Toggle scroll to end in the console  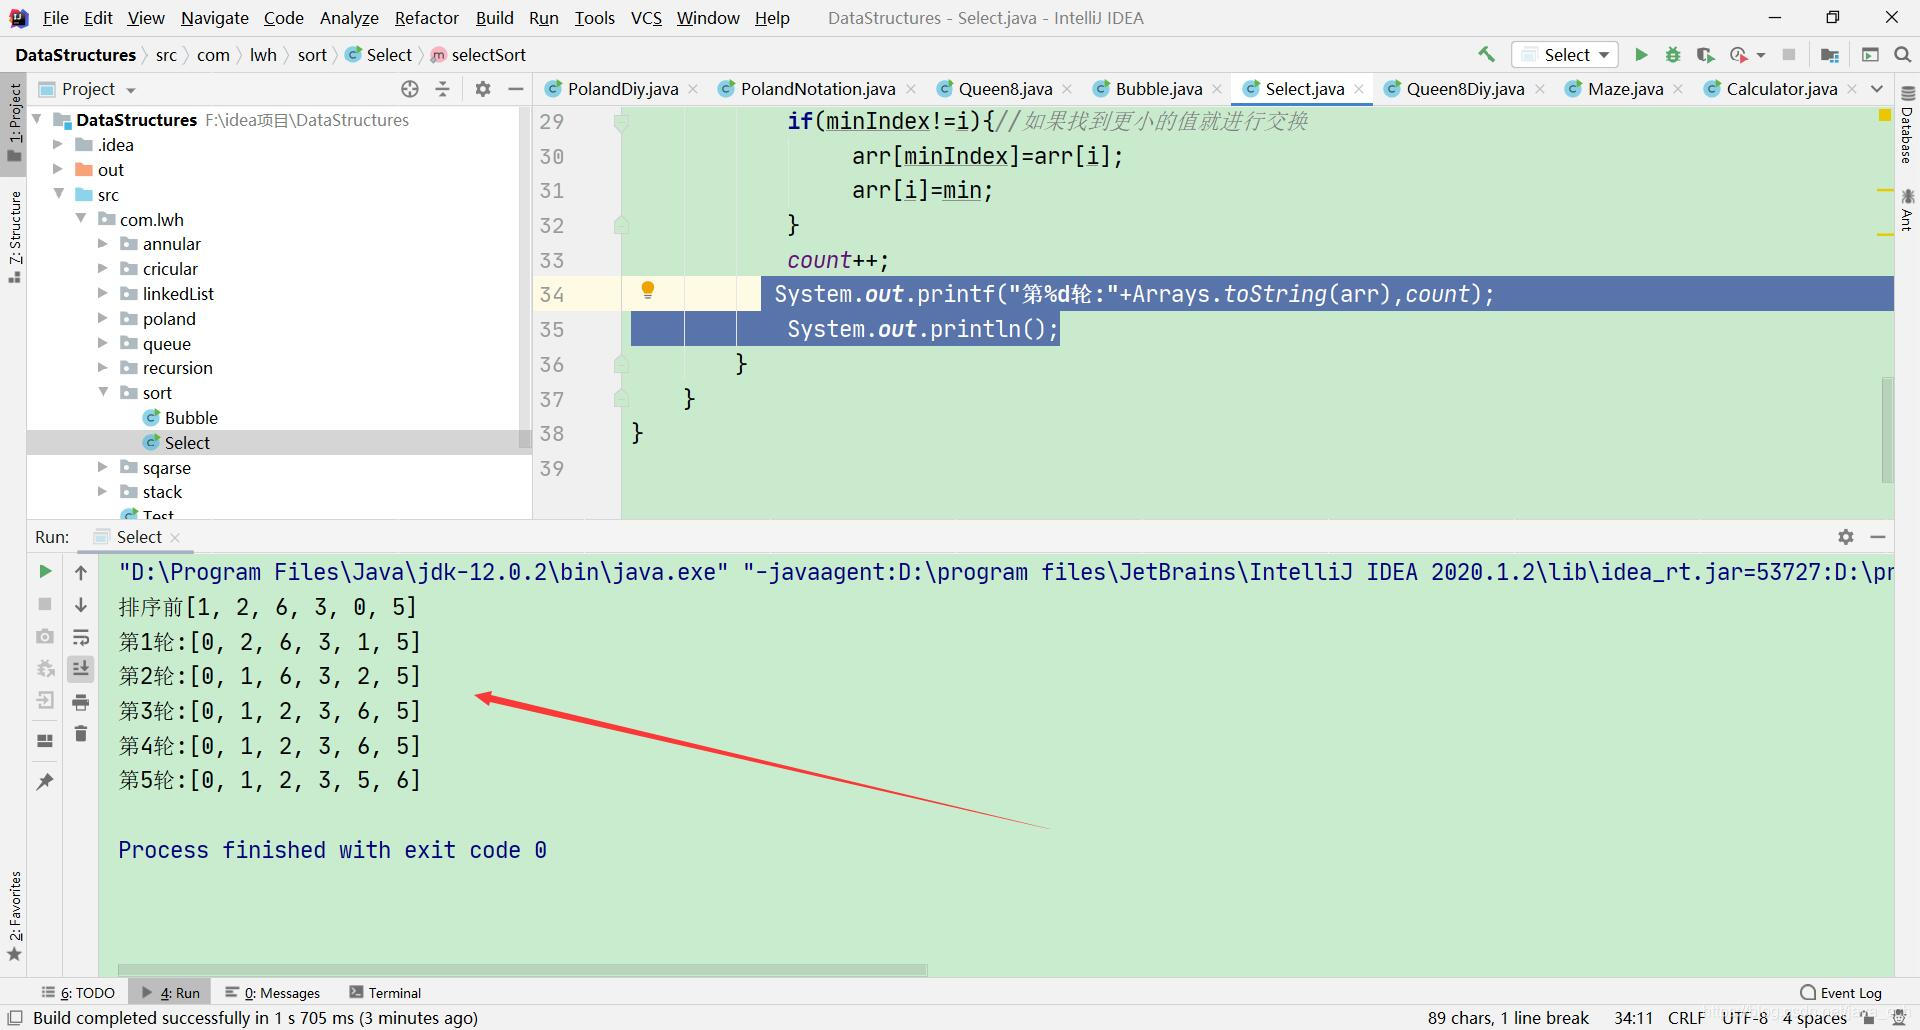click(81, 669)
